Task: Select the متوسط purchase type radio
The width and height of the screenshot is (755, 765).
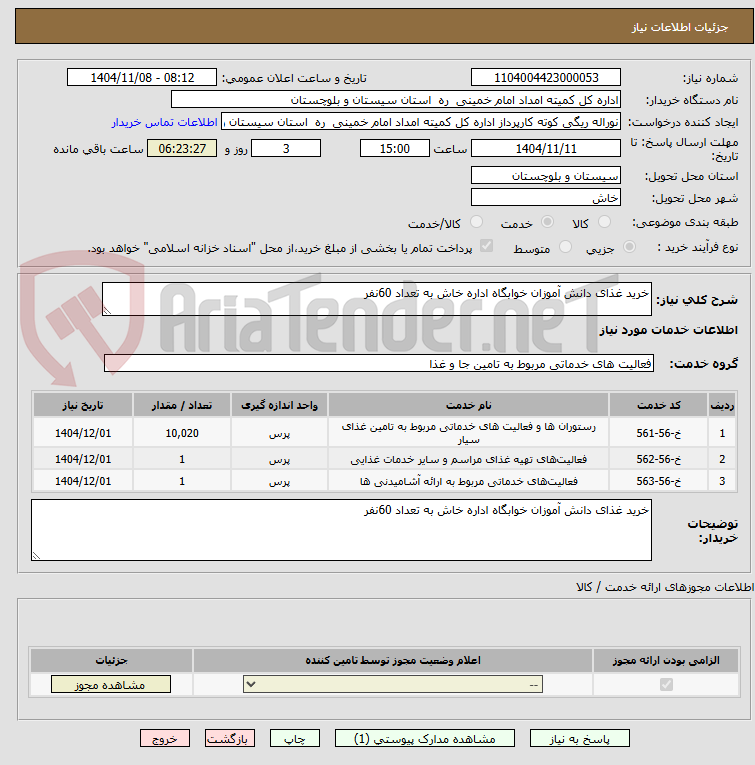Action: tap(565, 247)
